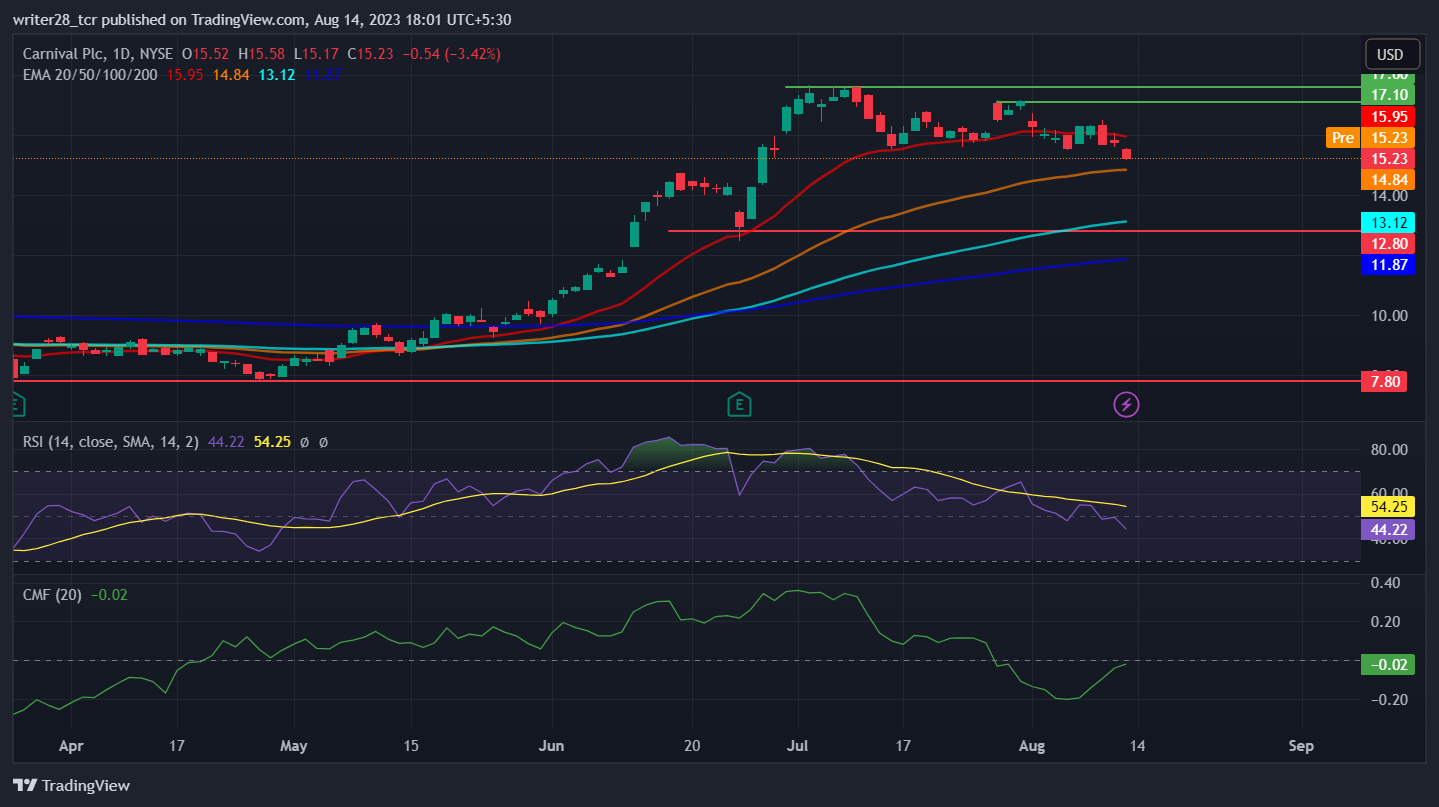1439x807 pixels.
Task: Click the 10.00 price scale value
Action: [1389, 316]
